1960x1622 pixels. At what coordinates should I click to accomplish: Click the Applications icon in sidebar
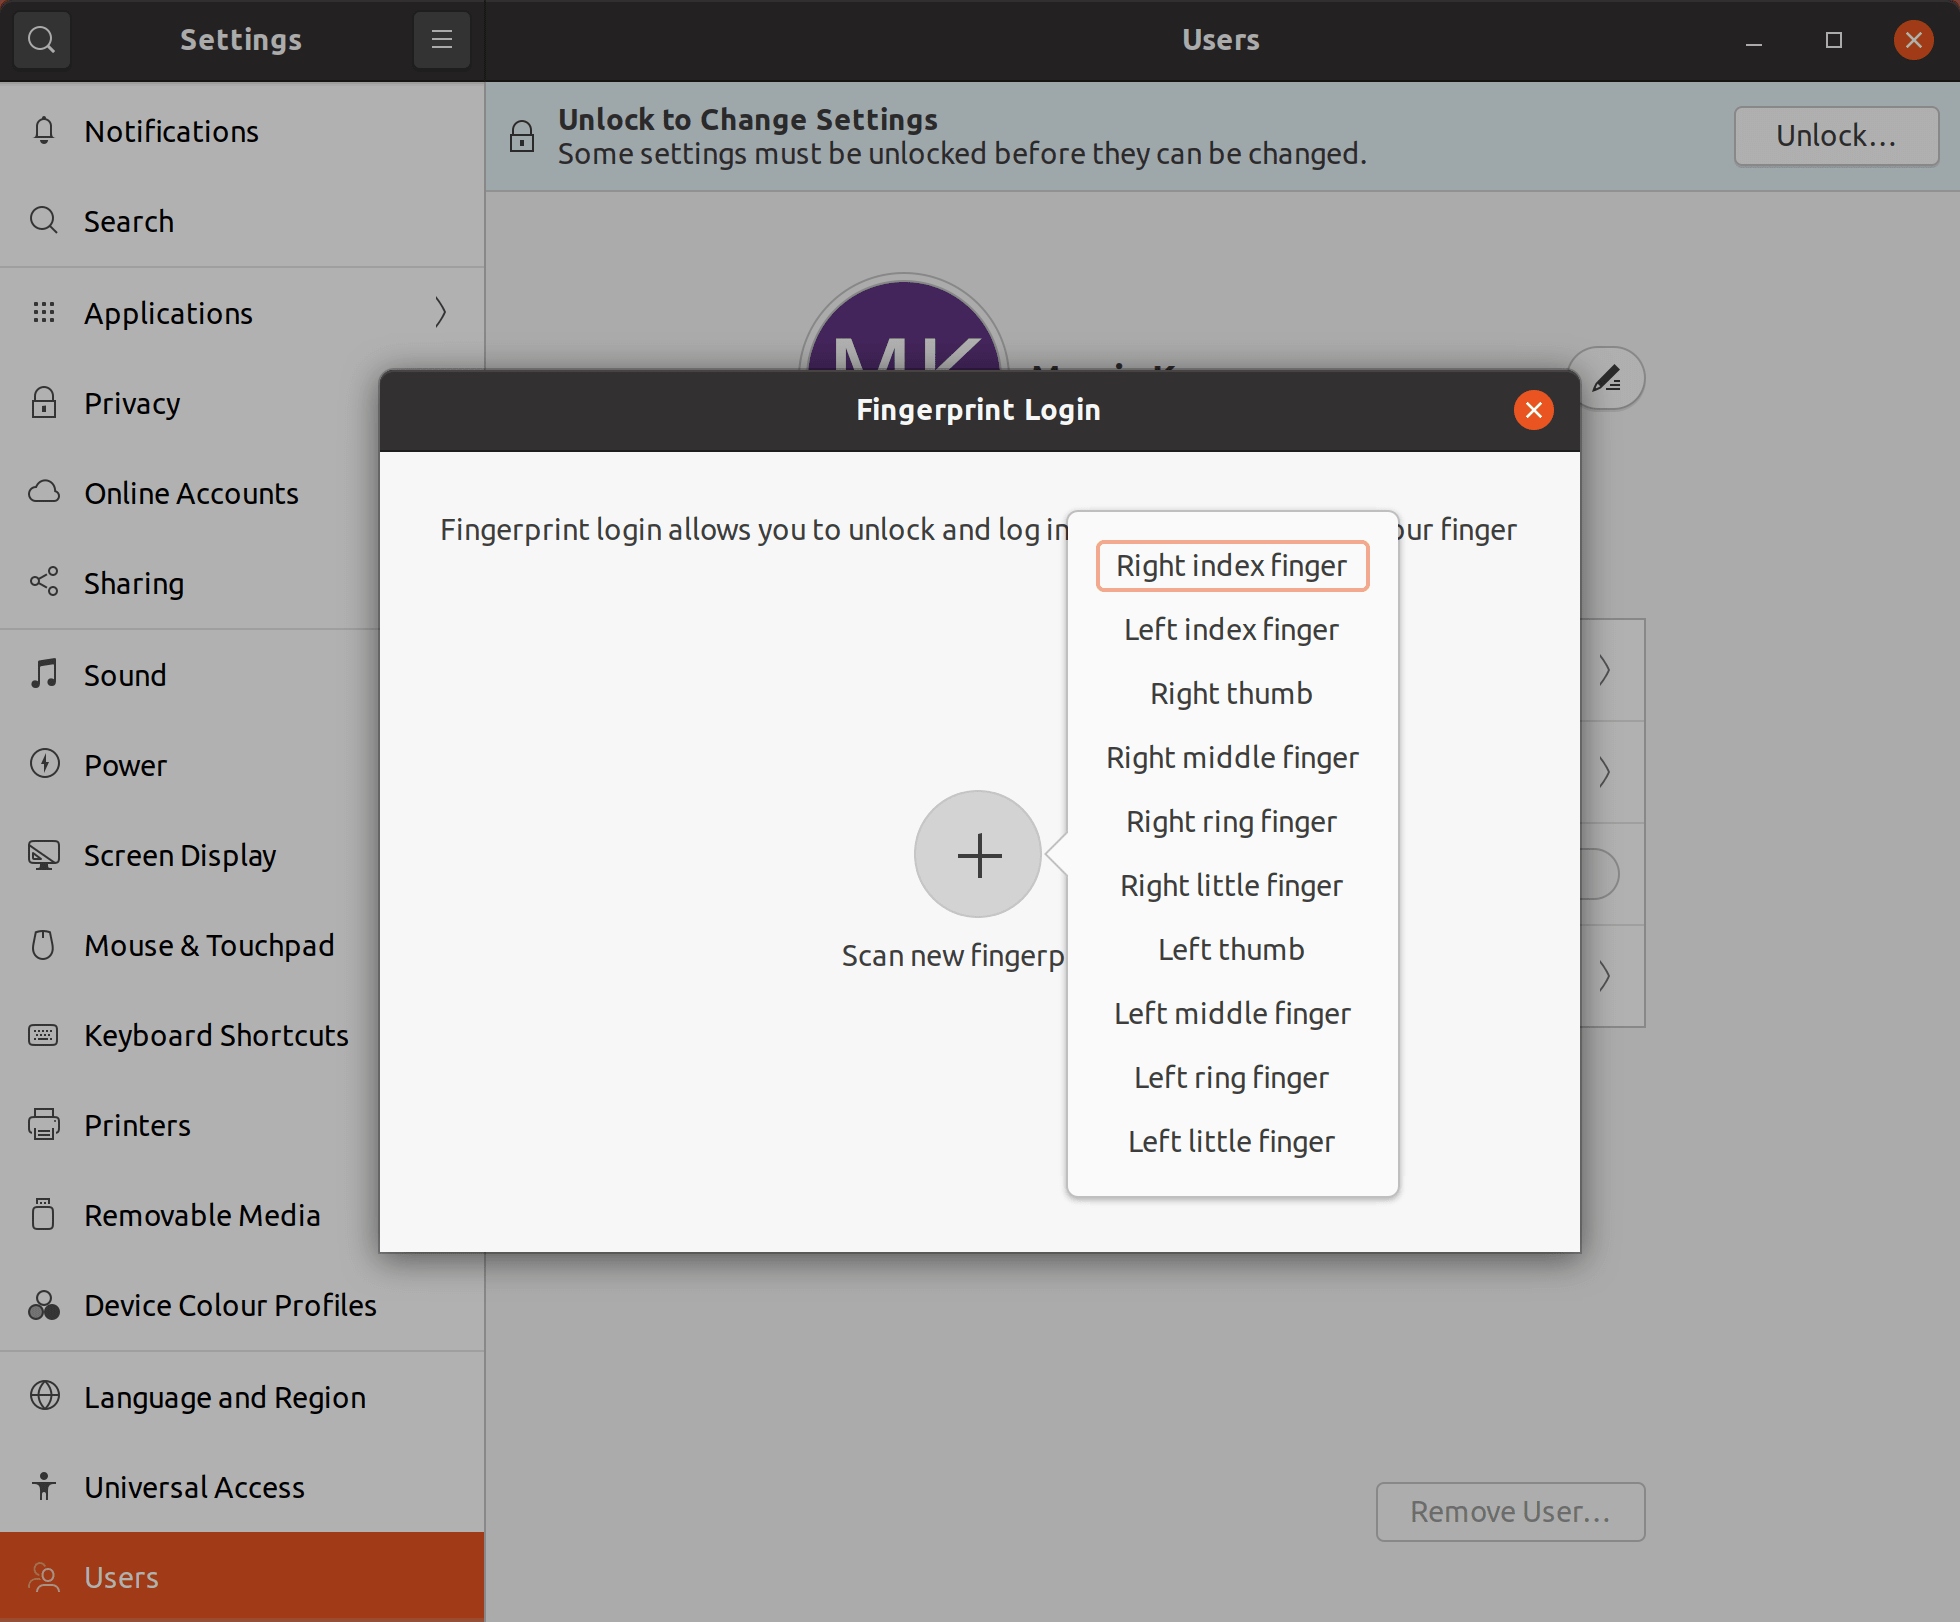44,313
